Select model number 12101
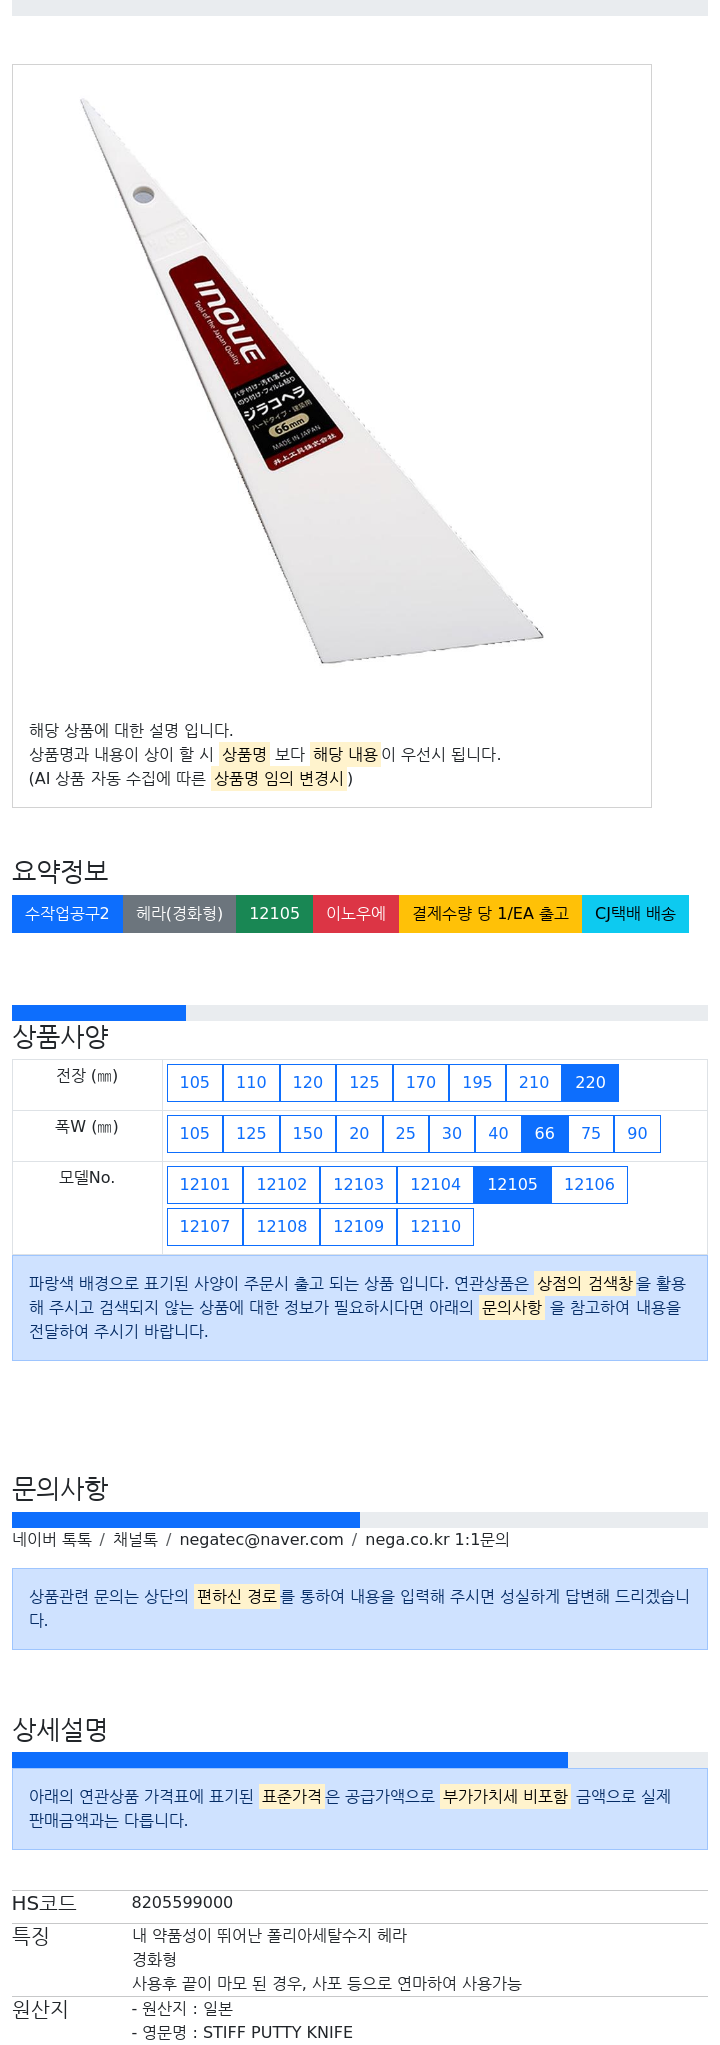Viewport: 720px width, 2045px height. (205, 1184)
